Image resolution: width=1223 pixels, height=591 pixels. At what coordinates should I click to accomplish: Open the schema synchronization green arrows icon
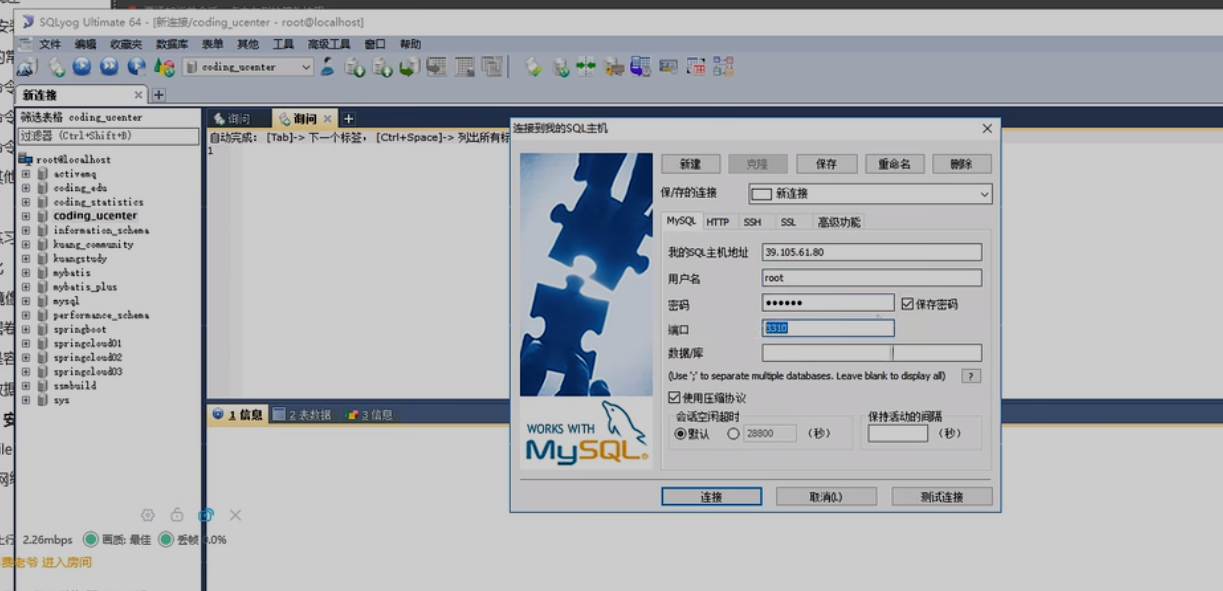click(585, 67)
